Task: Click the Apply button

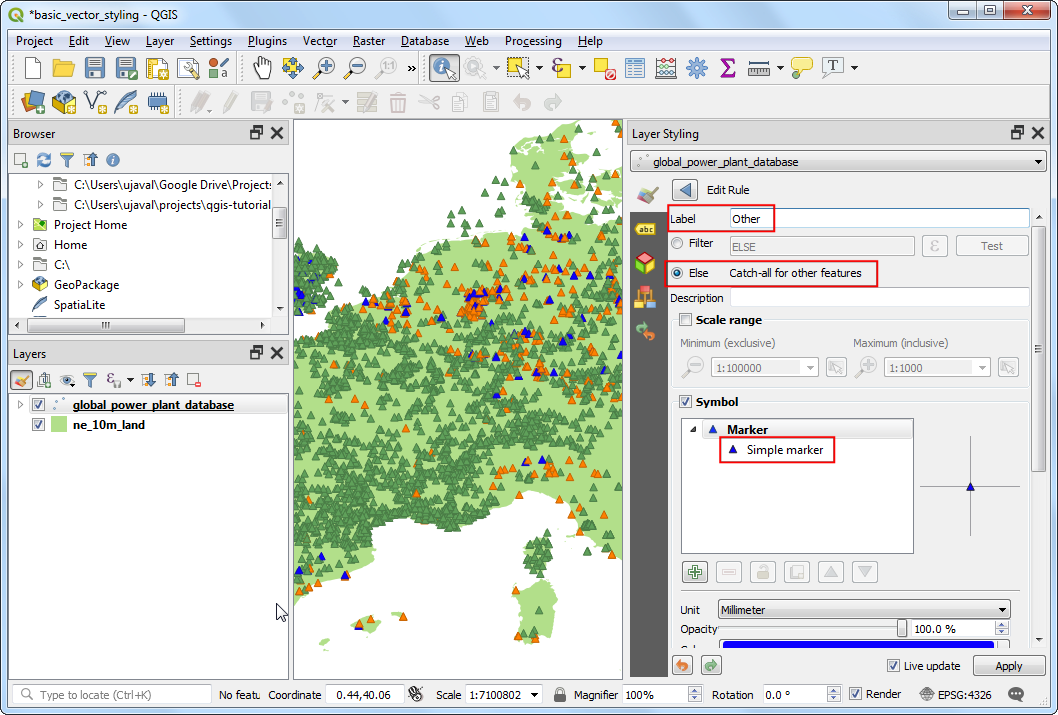Action: [1009, 666]
